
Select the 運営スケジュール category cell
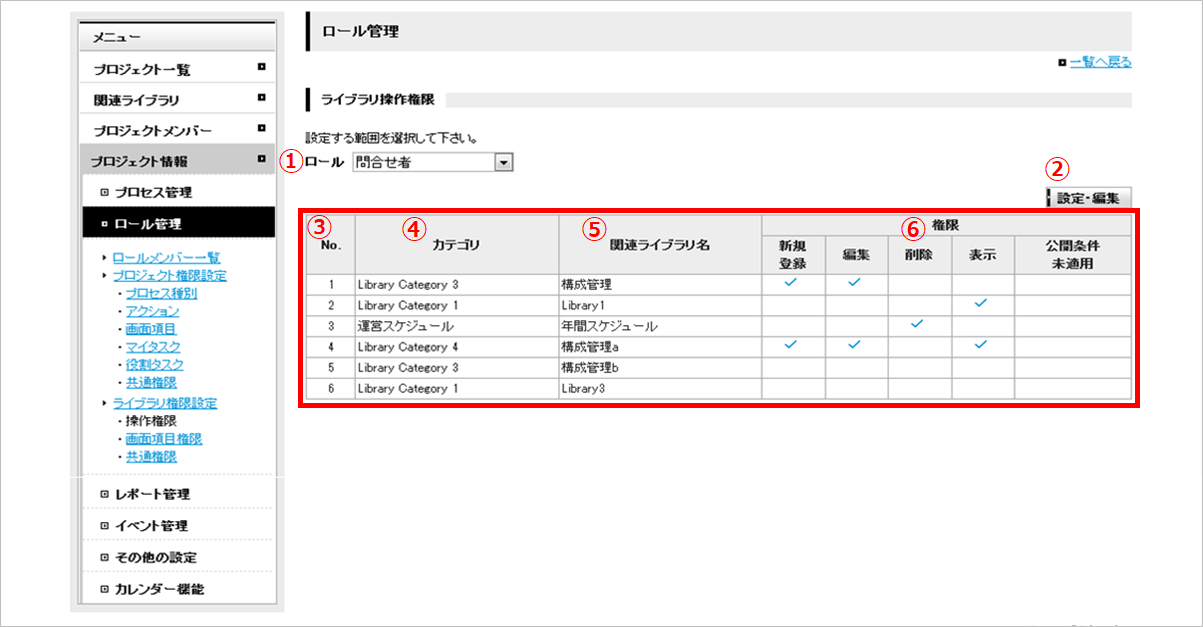457,325
